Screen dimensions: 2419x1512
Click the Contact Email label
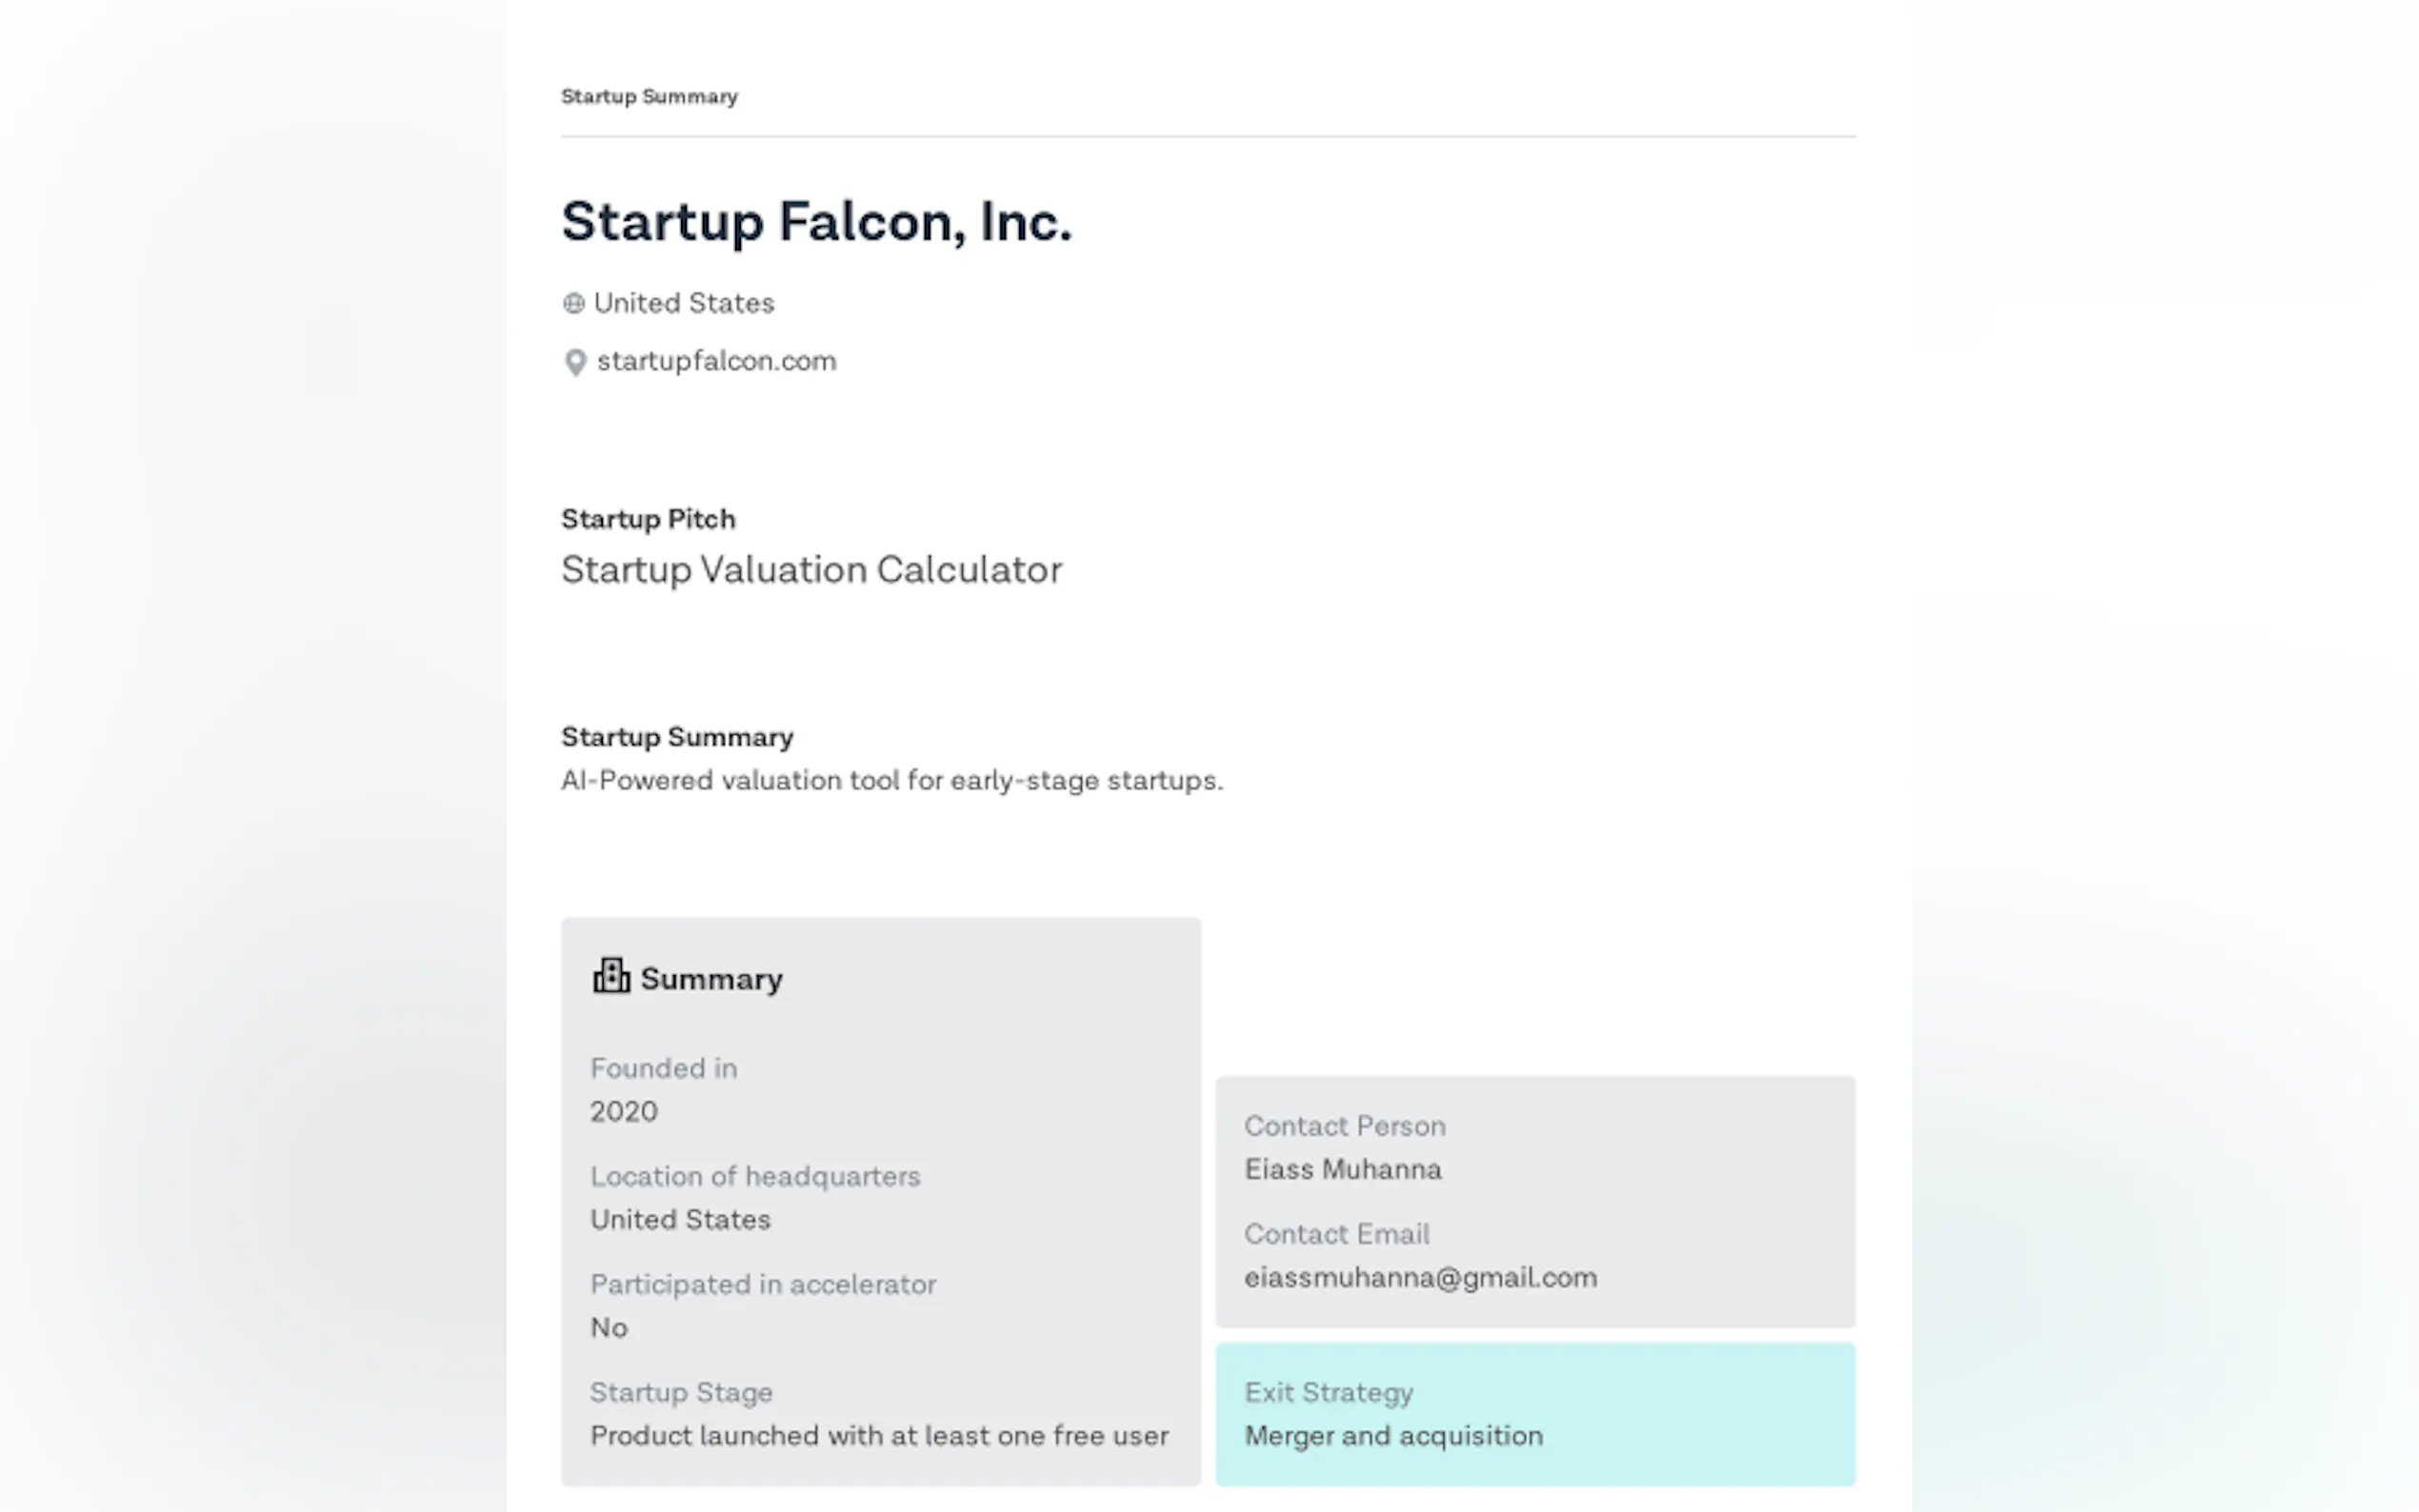1336,1234
